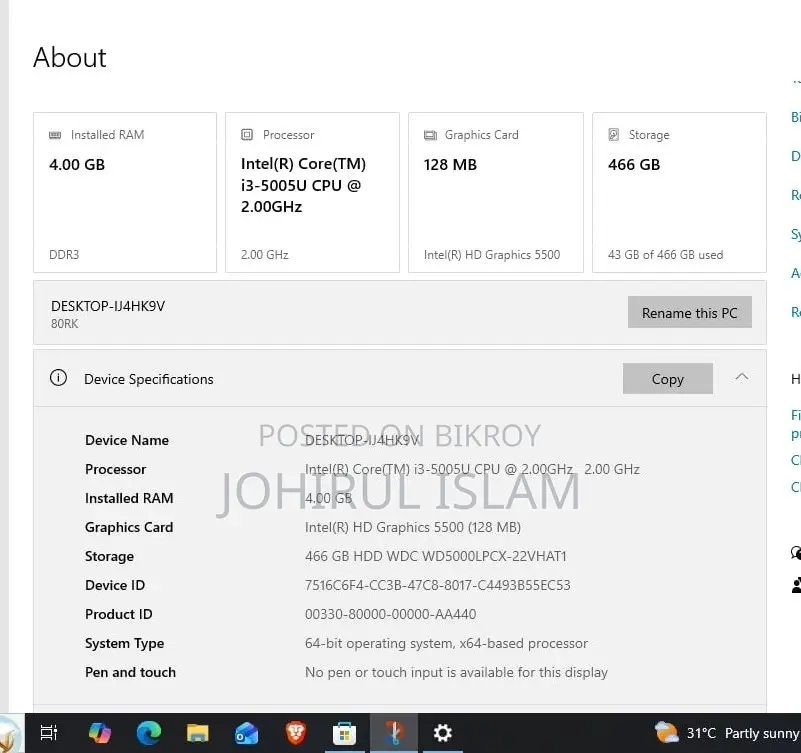Image resolution: width=801 pixels, height=753 pixels.
Task: Open Microsoft Store from the taskbar
Action: coord(344,734)
